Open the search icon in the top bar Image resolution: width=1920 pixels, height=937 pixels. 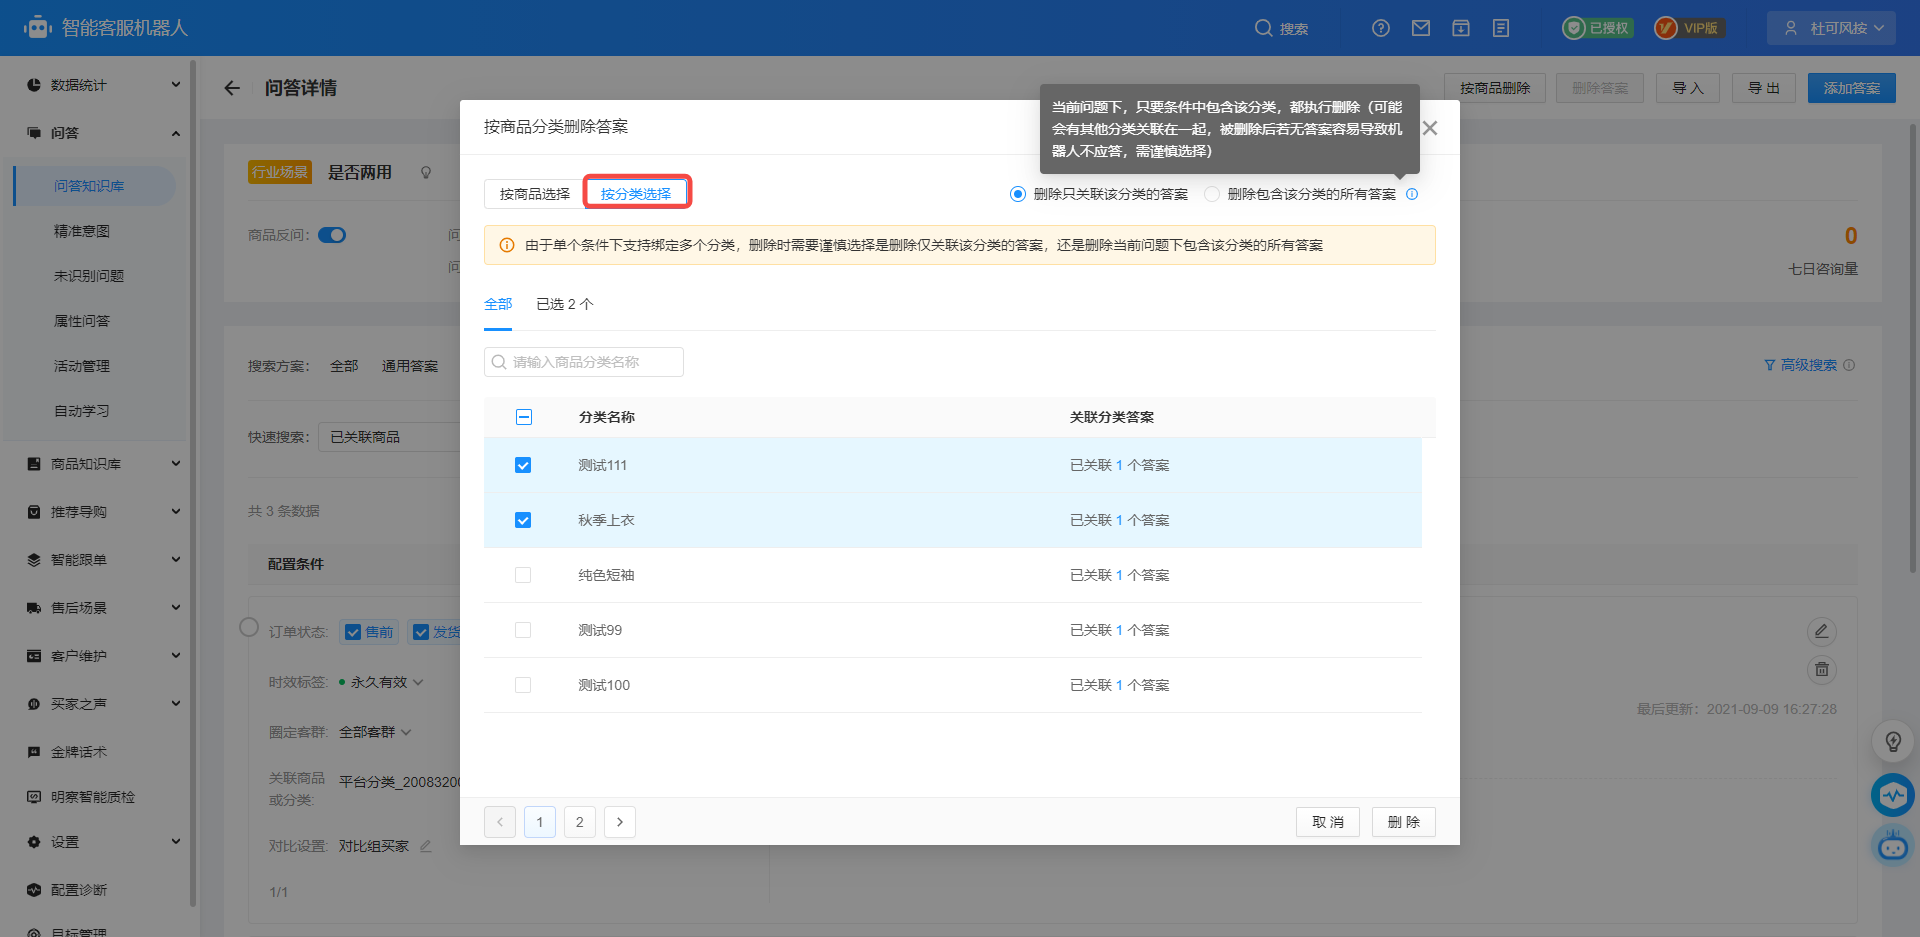(1264, 28)
